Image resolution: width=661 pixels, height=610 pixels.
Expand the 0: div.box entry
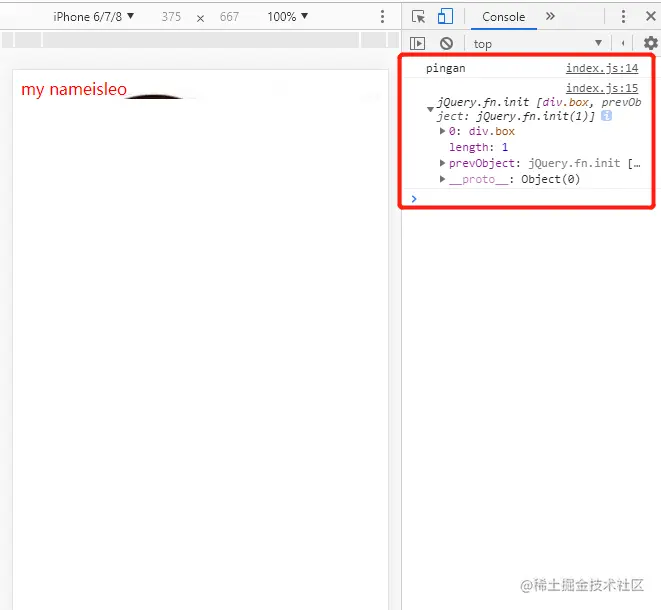[442, 131]
